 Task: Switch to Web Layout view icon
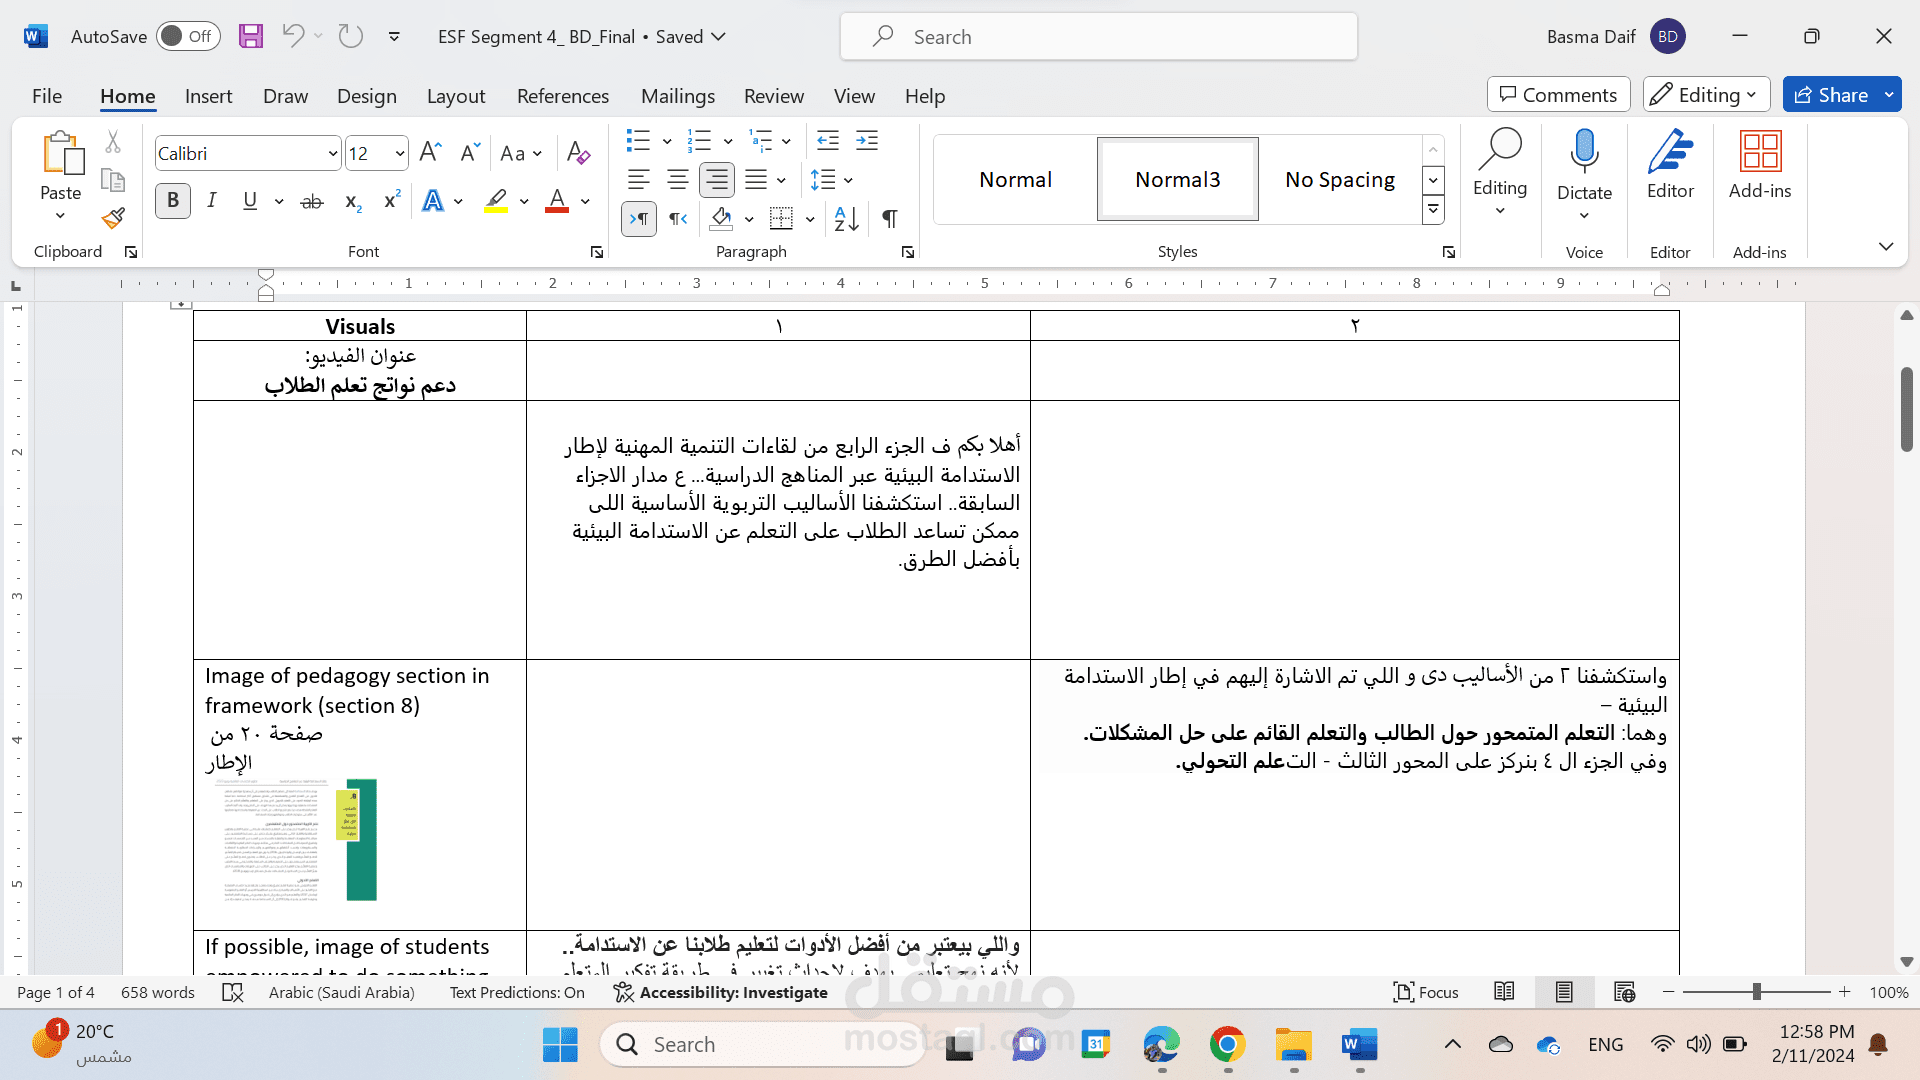coord(1624,992)
